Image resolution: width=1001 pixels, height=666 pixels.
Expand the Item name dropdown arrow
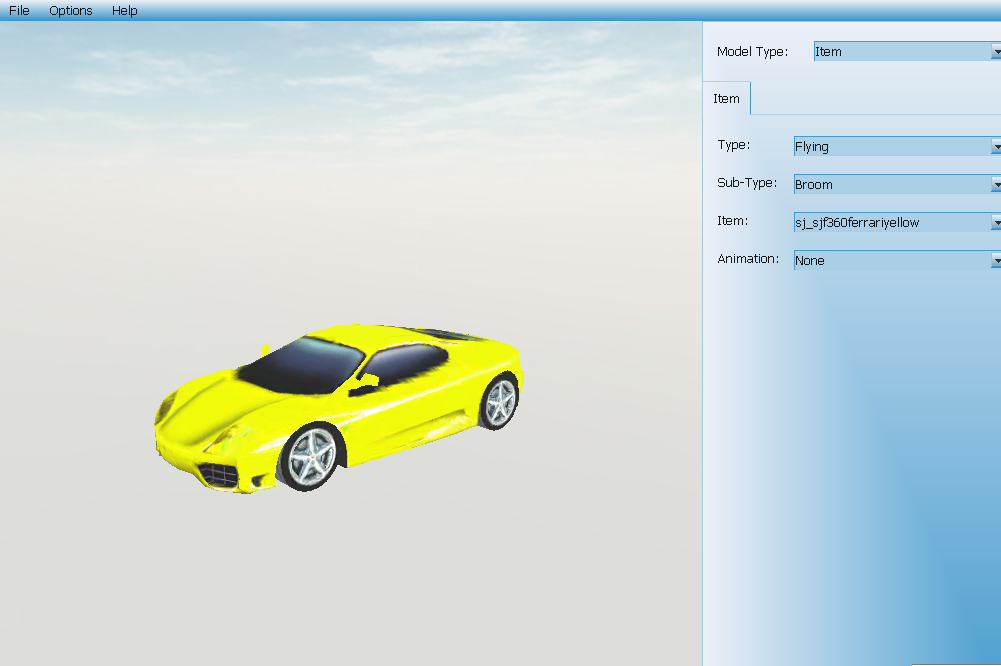[x=995, y=223]
